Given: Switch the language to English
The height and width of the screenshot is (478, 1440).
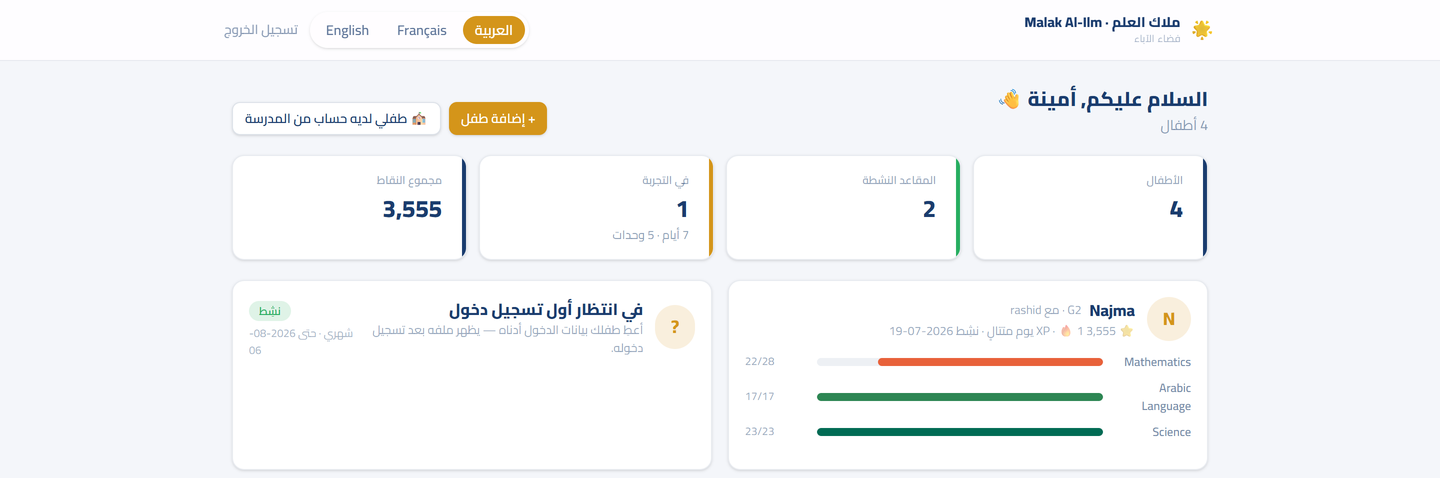Looking at the screenshot, I should click(x=347, y=30).
